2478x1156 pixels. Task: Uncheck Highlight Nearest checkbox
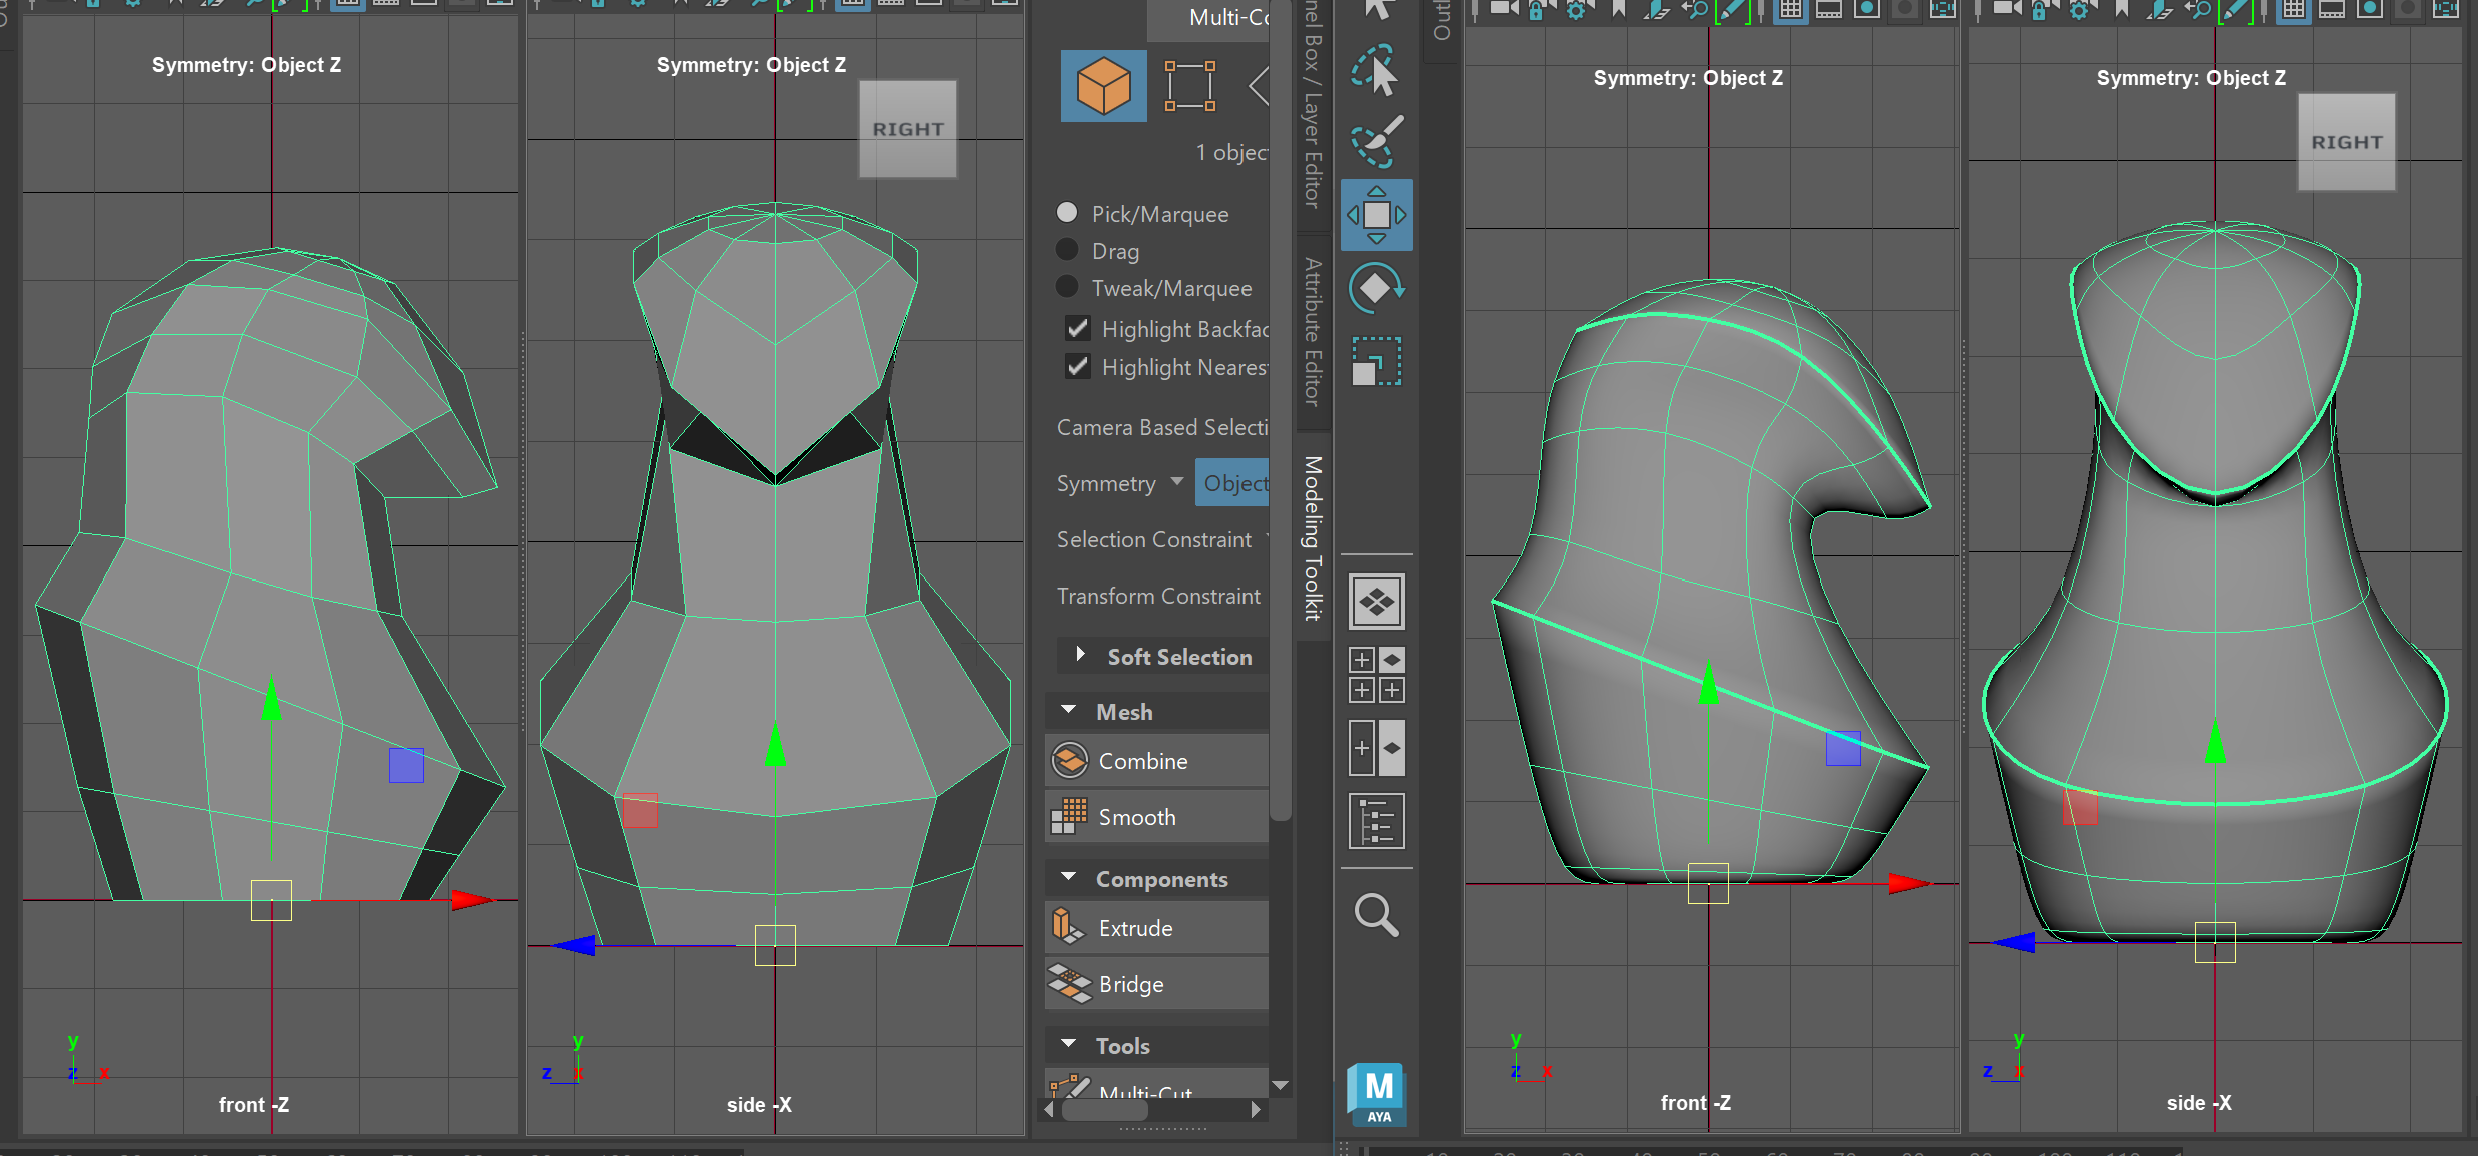click(1078, 366)
